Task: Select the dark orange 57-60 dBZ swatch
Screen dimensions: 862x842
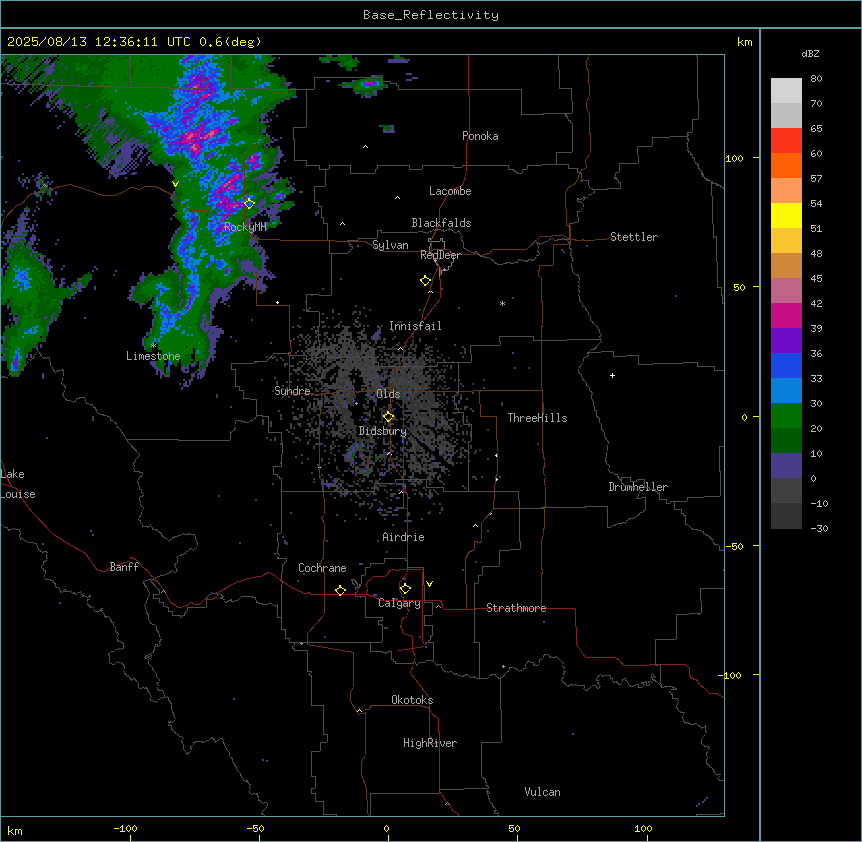Action: 786,165
